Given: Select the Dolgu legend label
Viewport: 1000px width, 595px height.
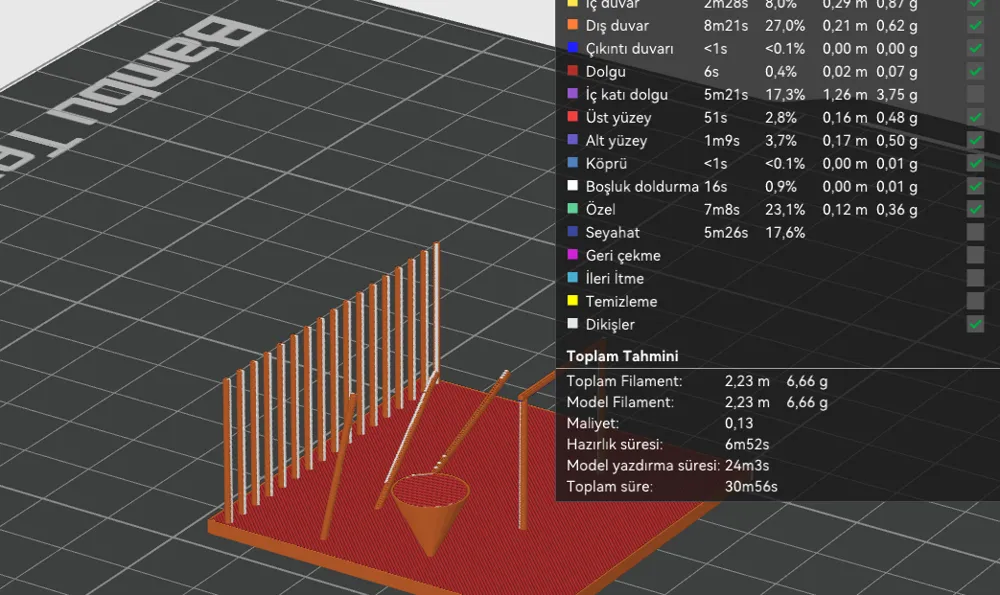Looking at the screenshot, I should (605, 72).
